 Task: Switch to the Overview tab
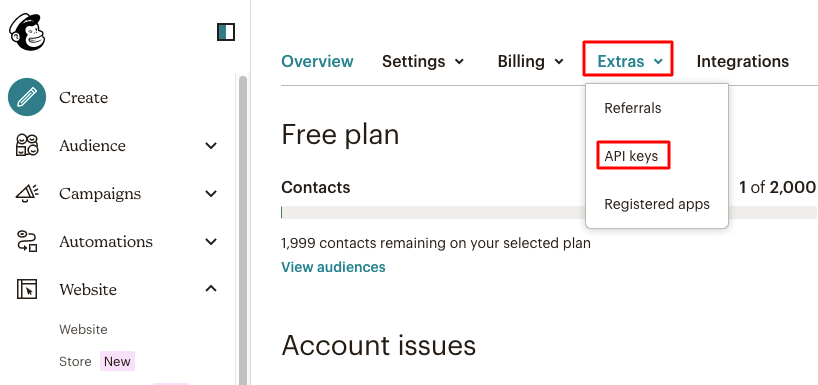pos(317,62)
